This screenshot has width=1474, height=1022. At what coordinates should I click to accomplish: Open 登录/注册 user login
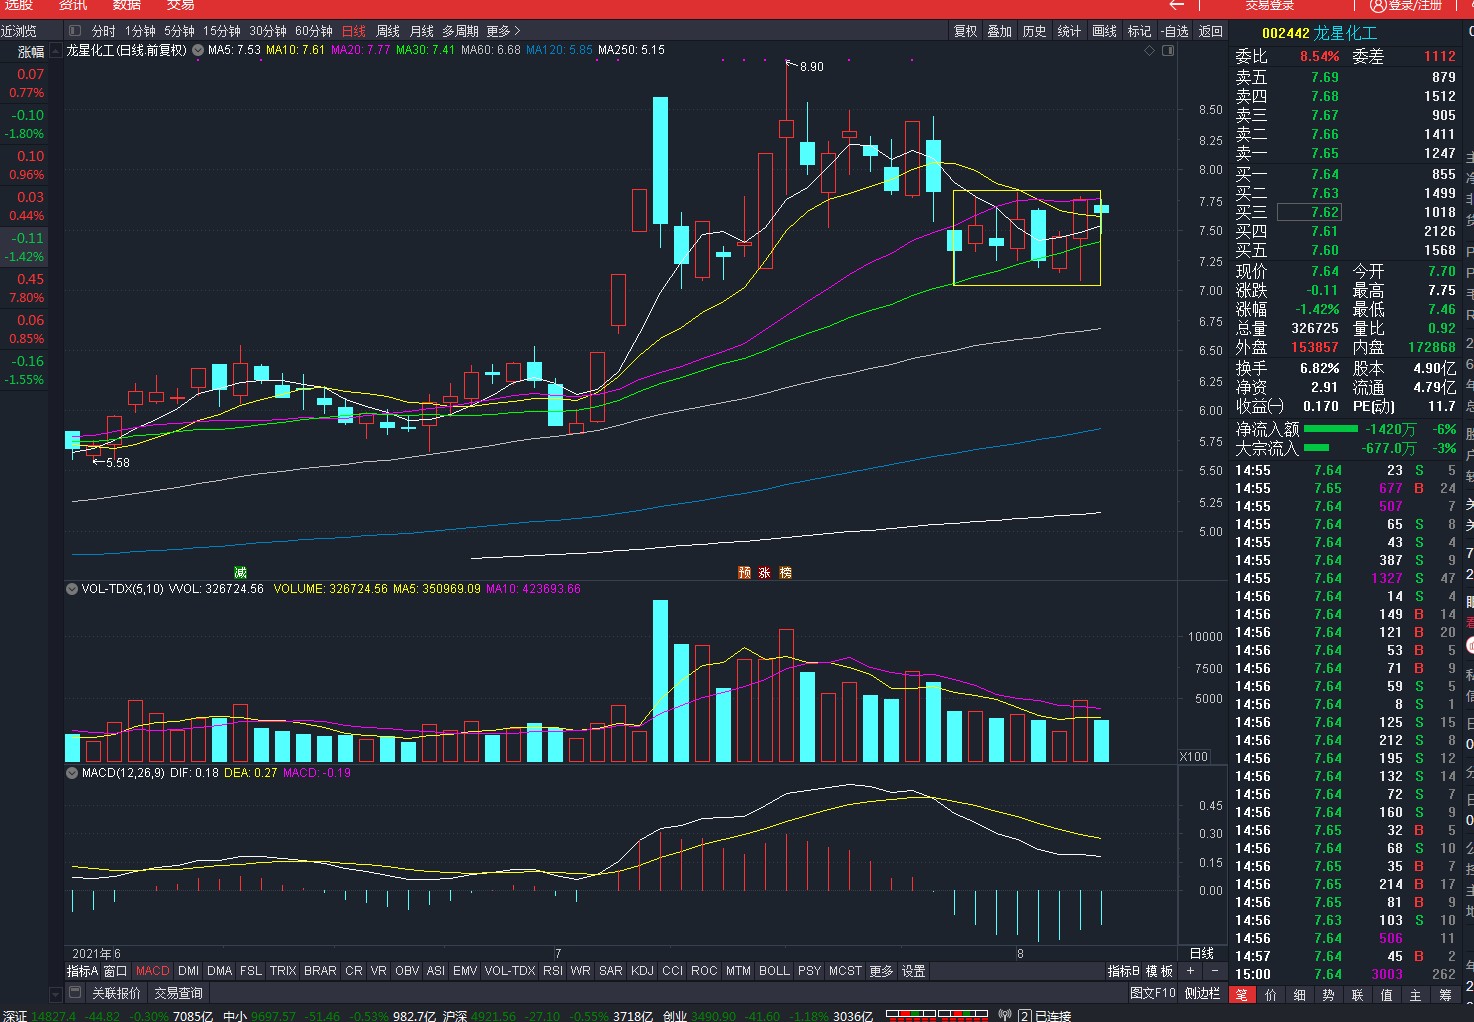tap(1406, 5)
